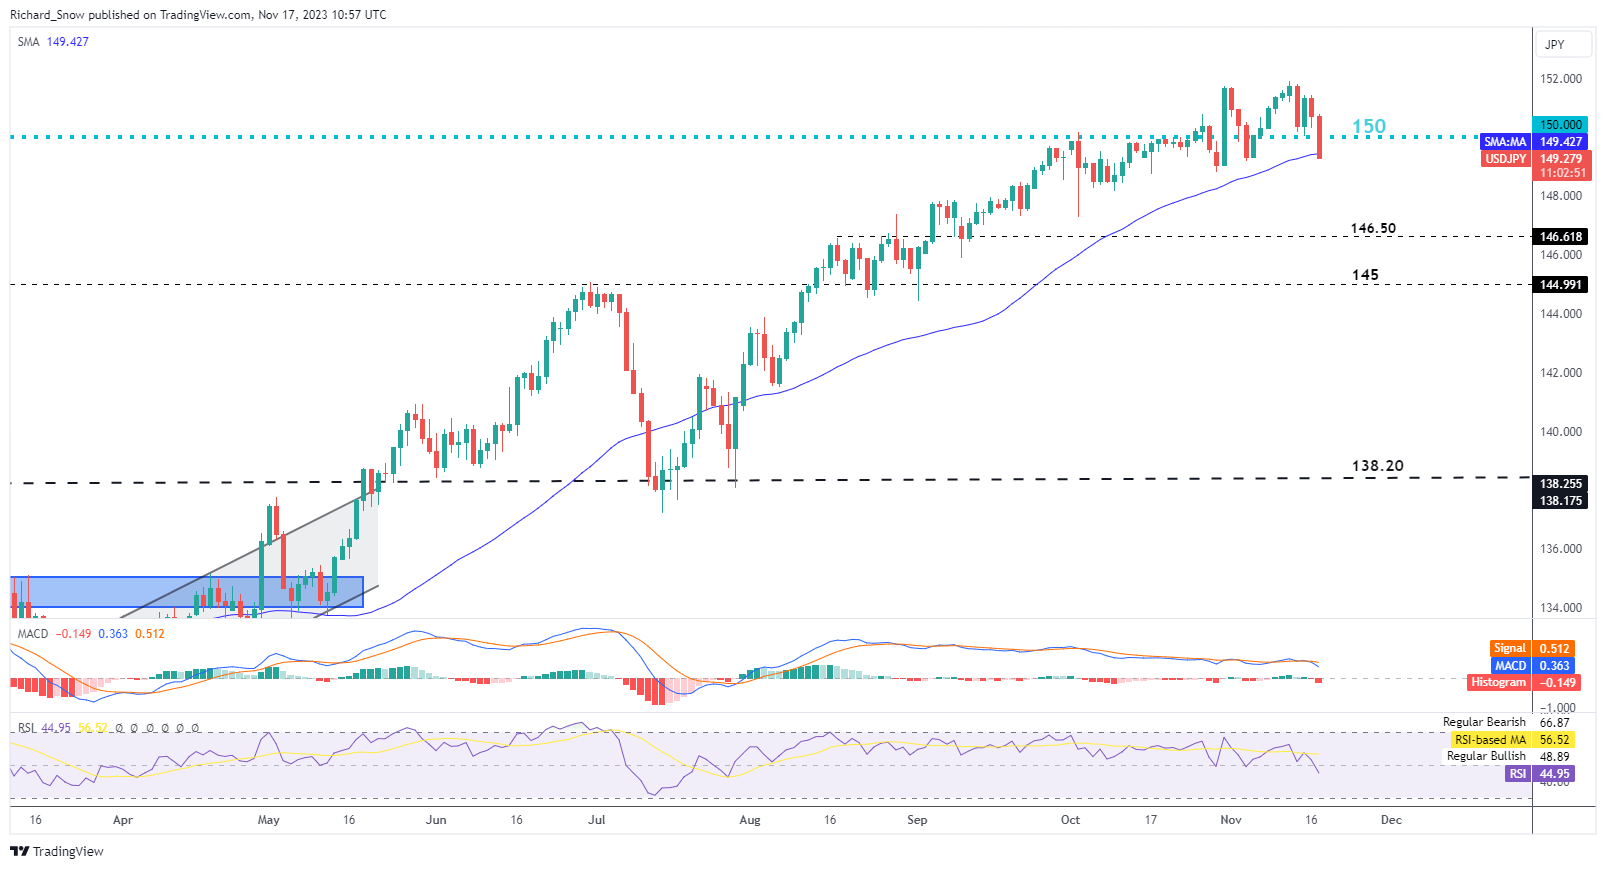Click the red Histogram -0.149 tag

(x=1523, y=683)
